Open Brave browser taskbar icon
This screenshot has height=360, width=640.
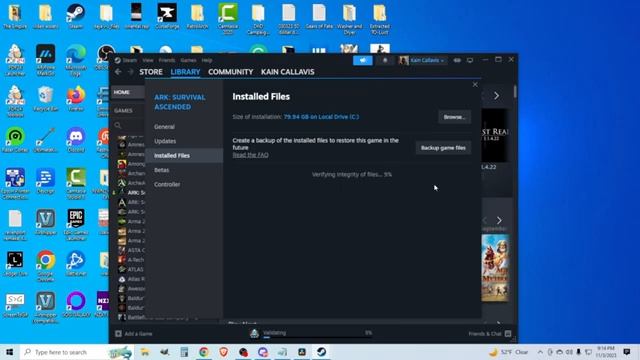pyautogui.click(x=224, y=352)
